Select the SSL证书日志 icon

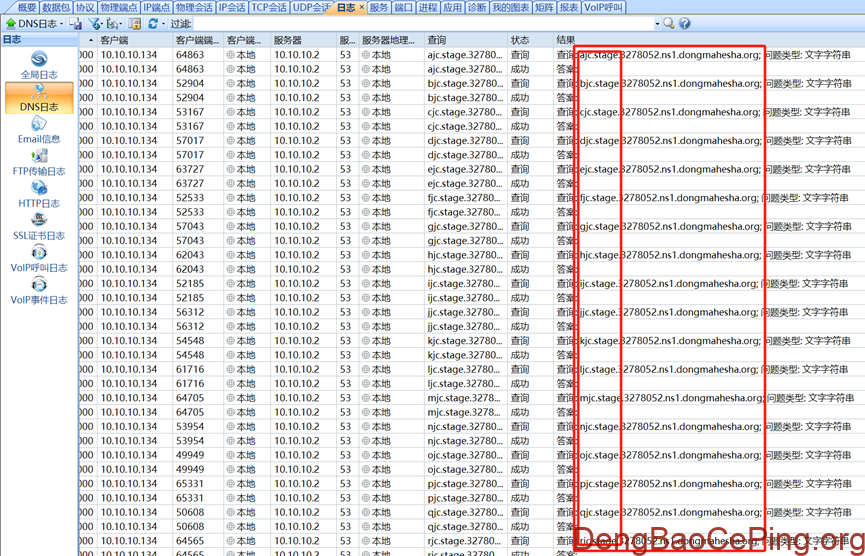[x=40, y=226]
